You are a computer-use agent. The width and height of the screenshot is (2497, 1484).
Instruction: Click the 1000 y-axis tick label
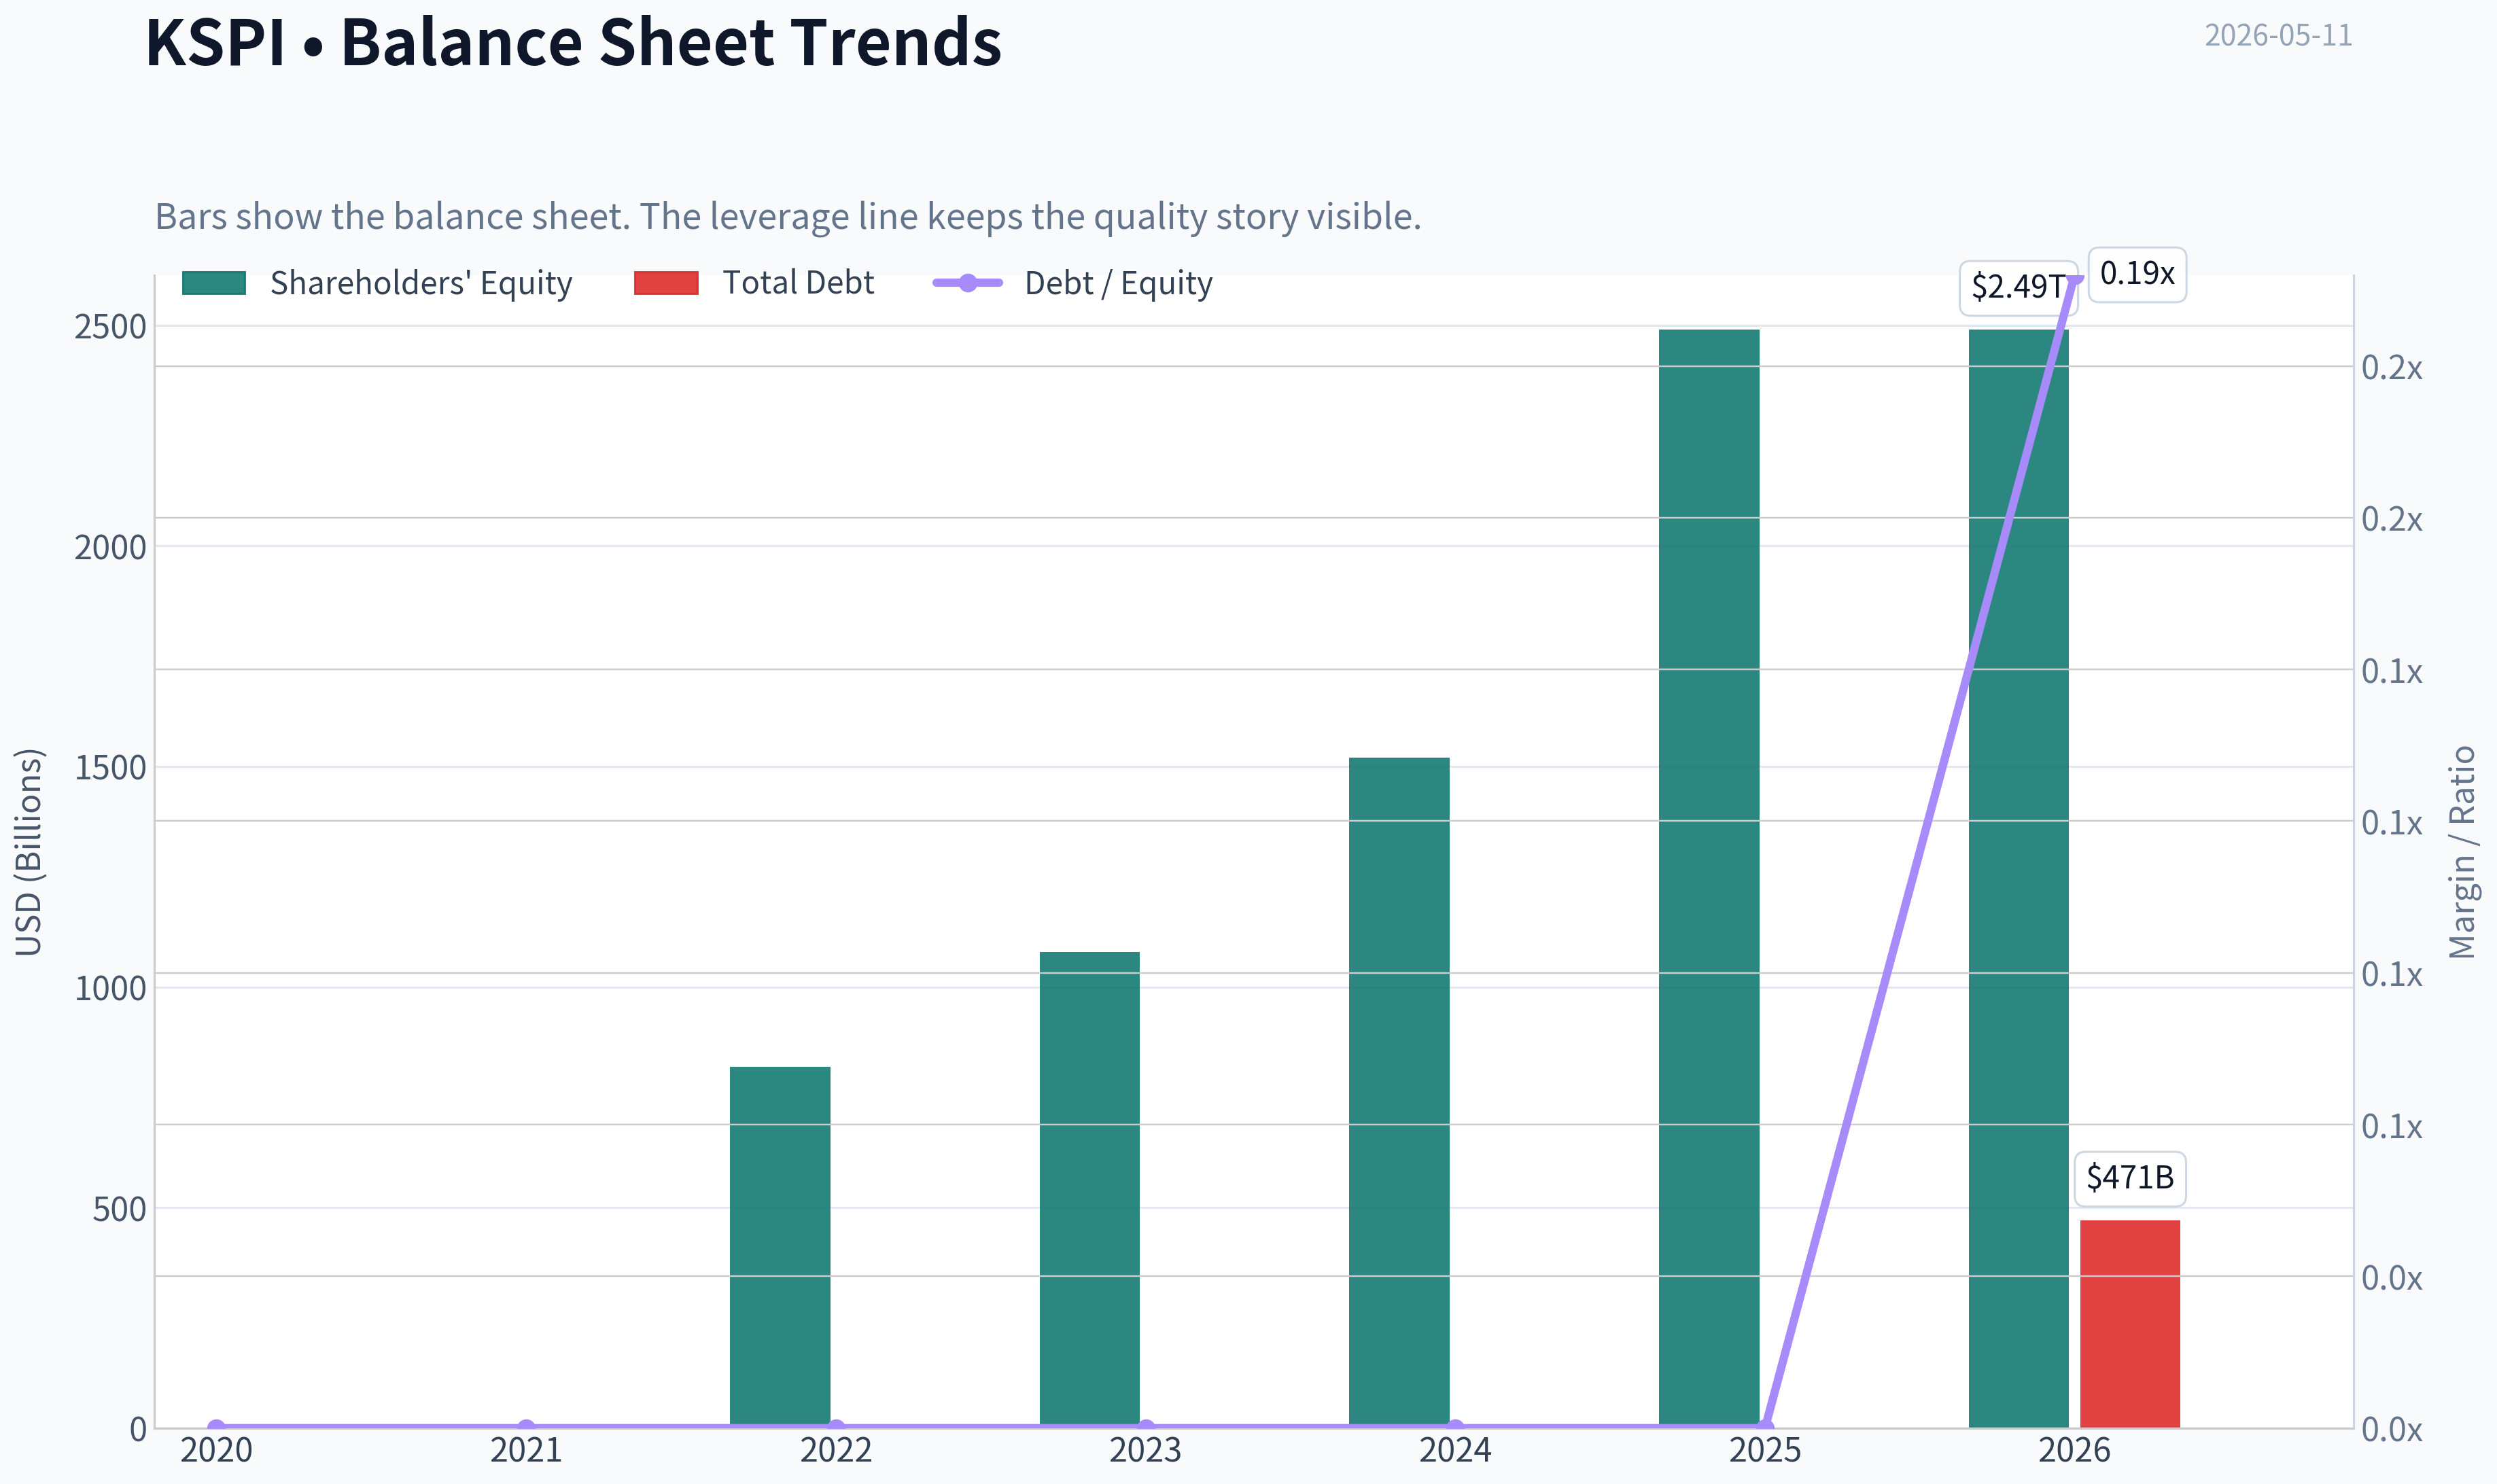point(110,989)
